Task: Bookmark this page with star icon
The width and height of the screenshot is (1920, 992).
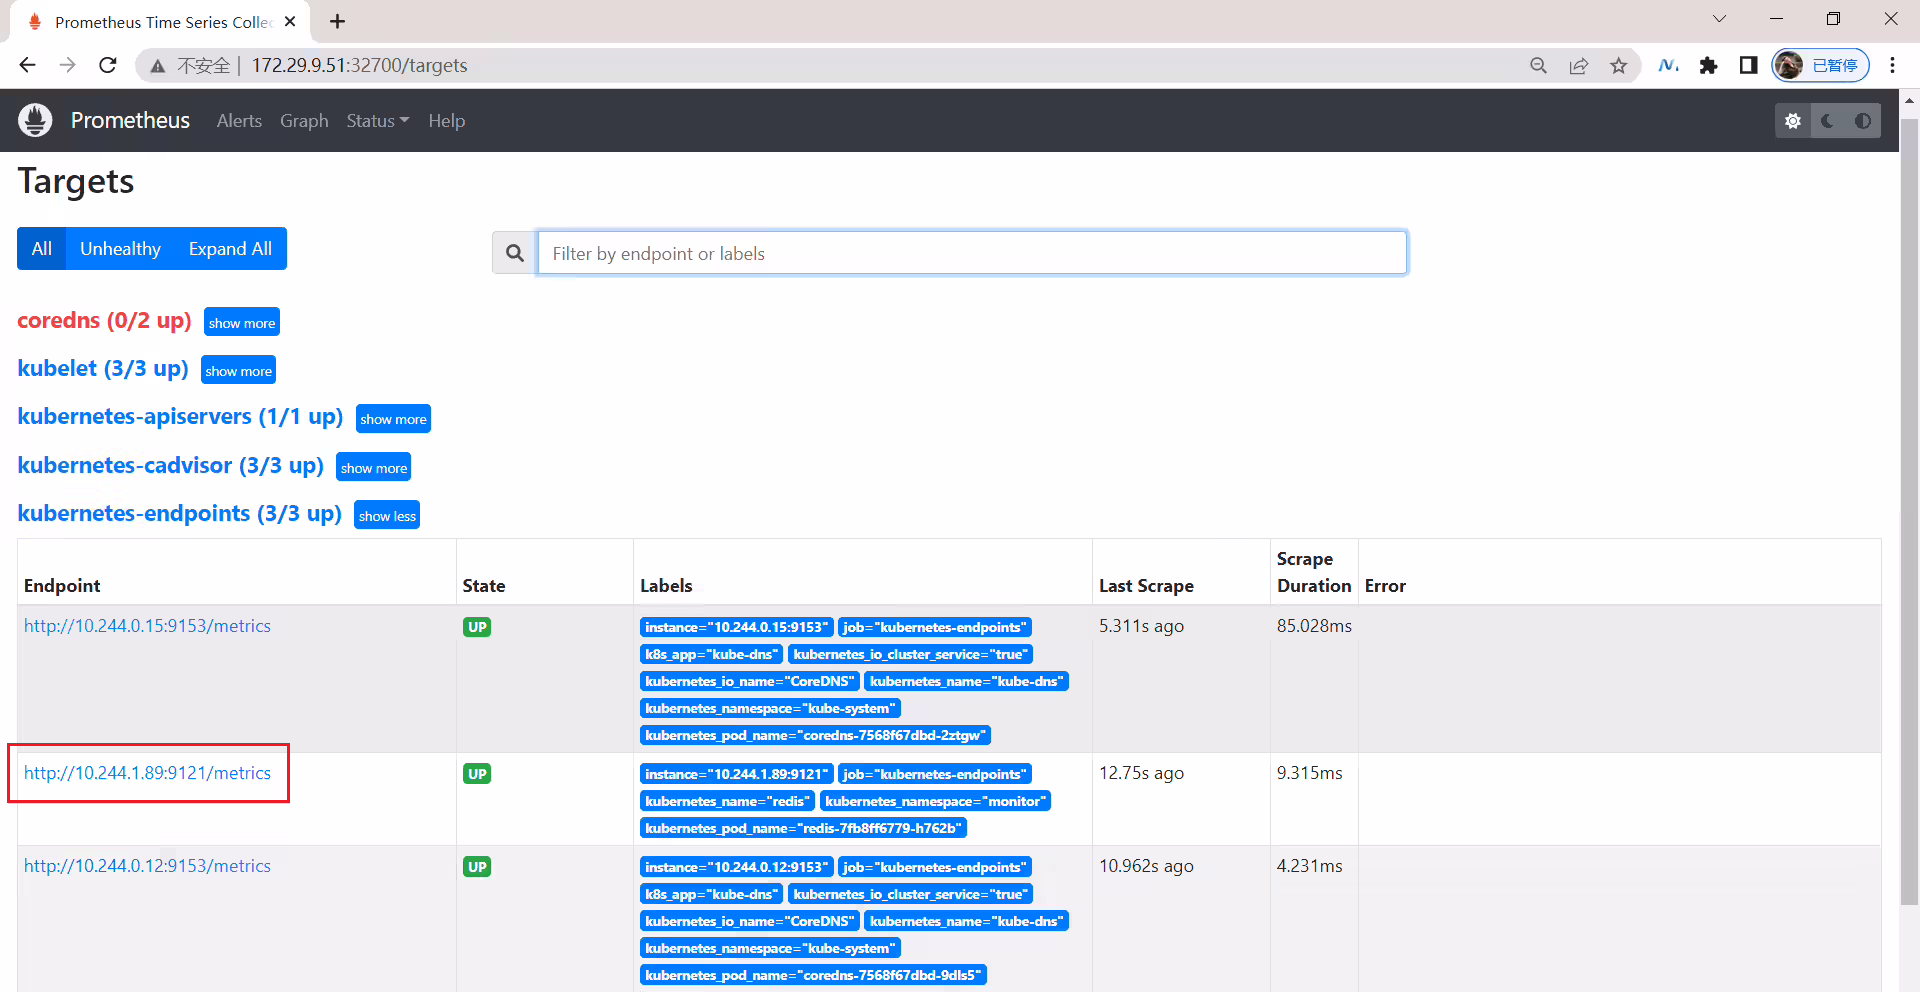Action: point(1618,65)
